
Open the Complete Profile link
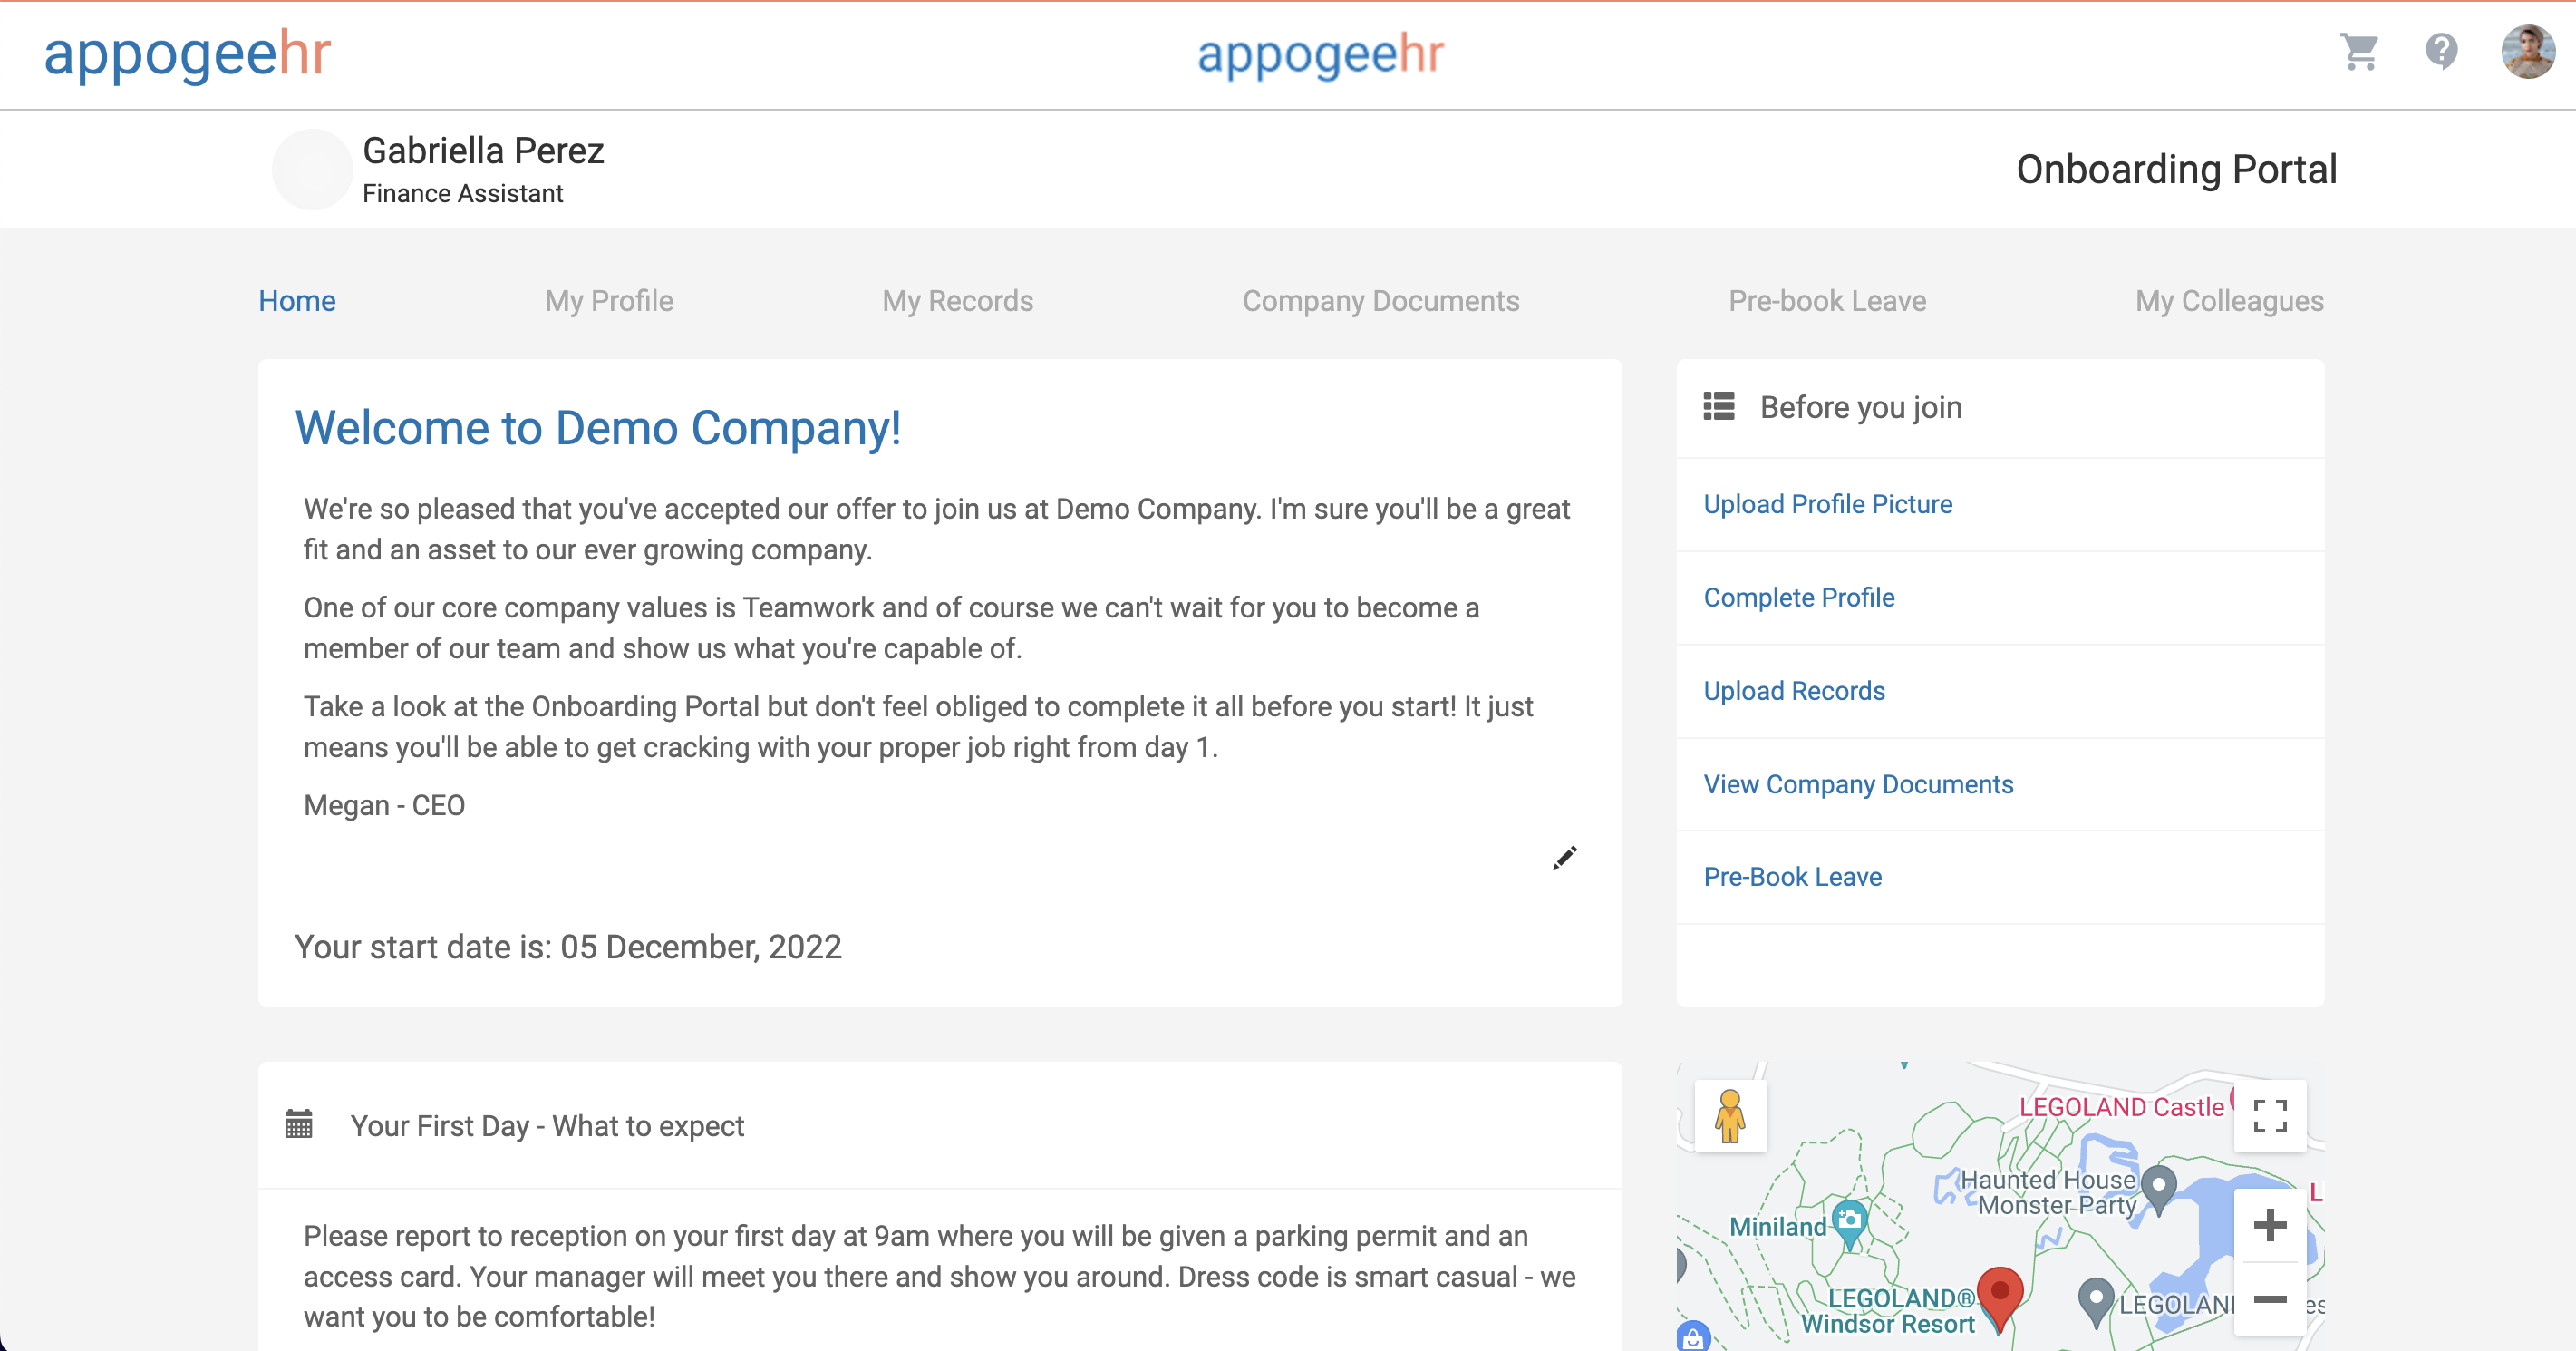(1798, 597)
